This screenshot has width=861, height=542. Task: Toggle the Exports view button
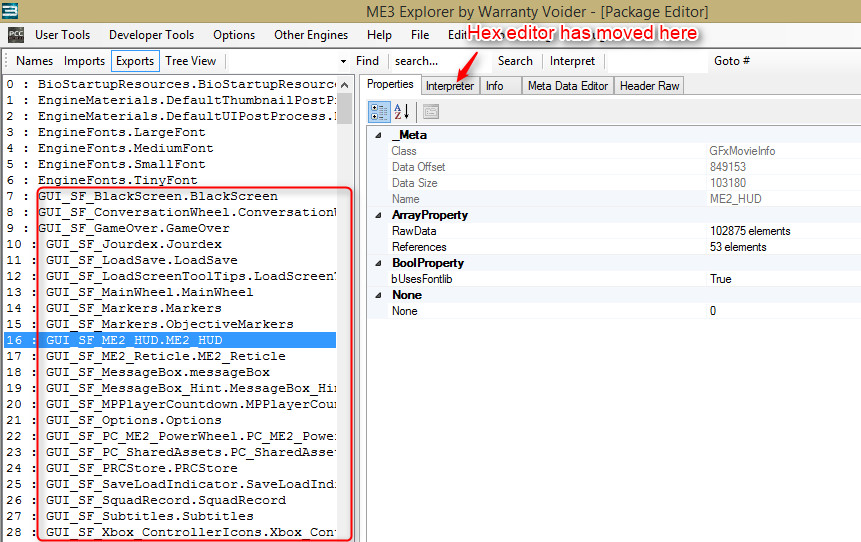tap(134, 61)
